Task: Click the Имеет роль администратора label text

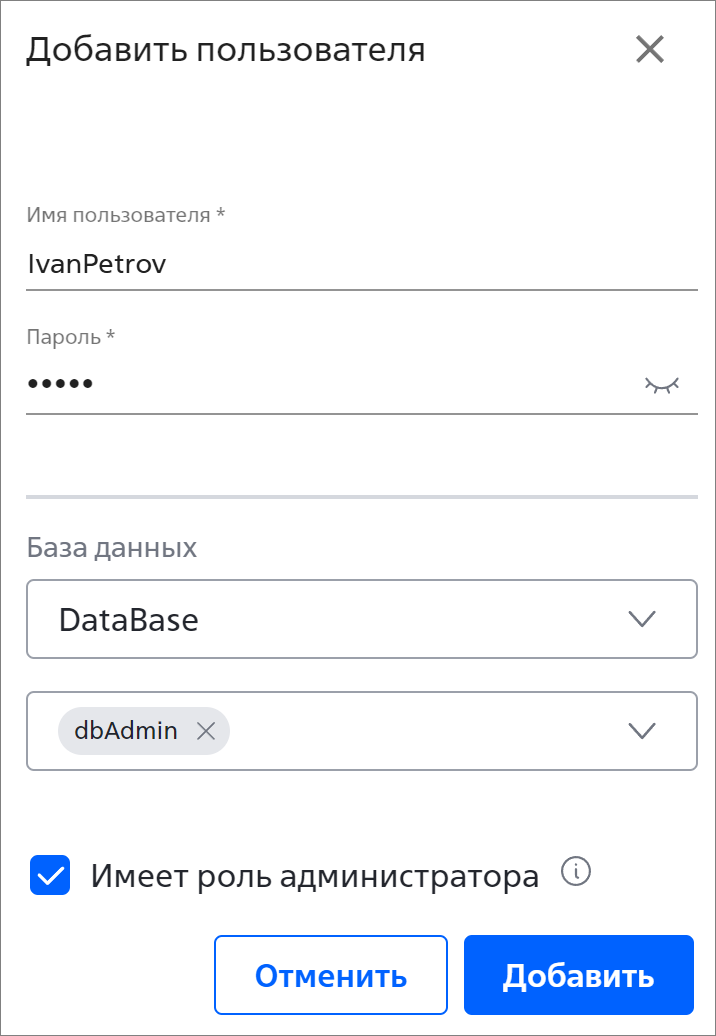Action: coord(315,876)
